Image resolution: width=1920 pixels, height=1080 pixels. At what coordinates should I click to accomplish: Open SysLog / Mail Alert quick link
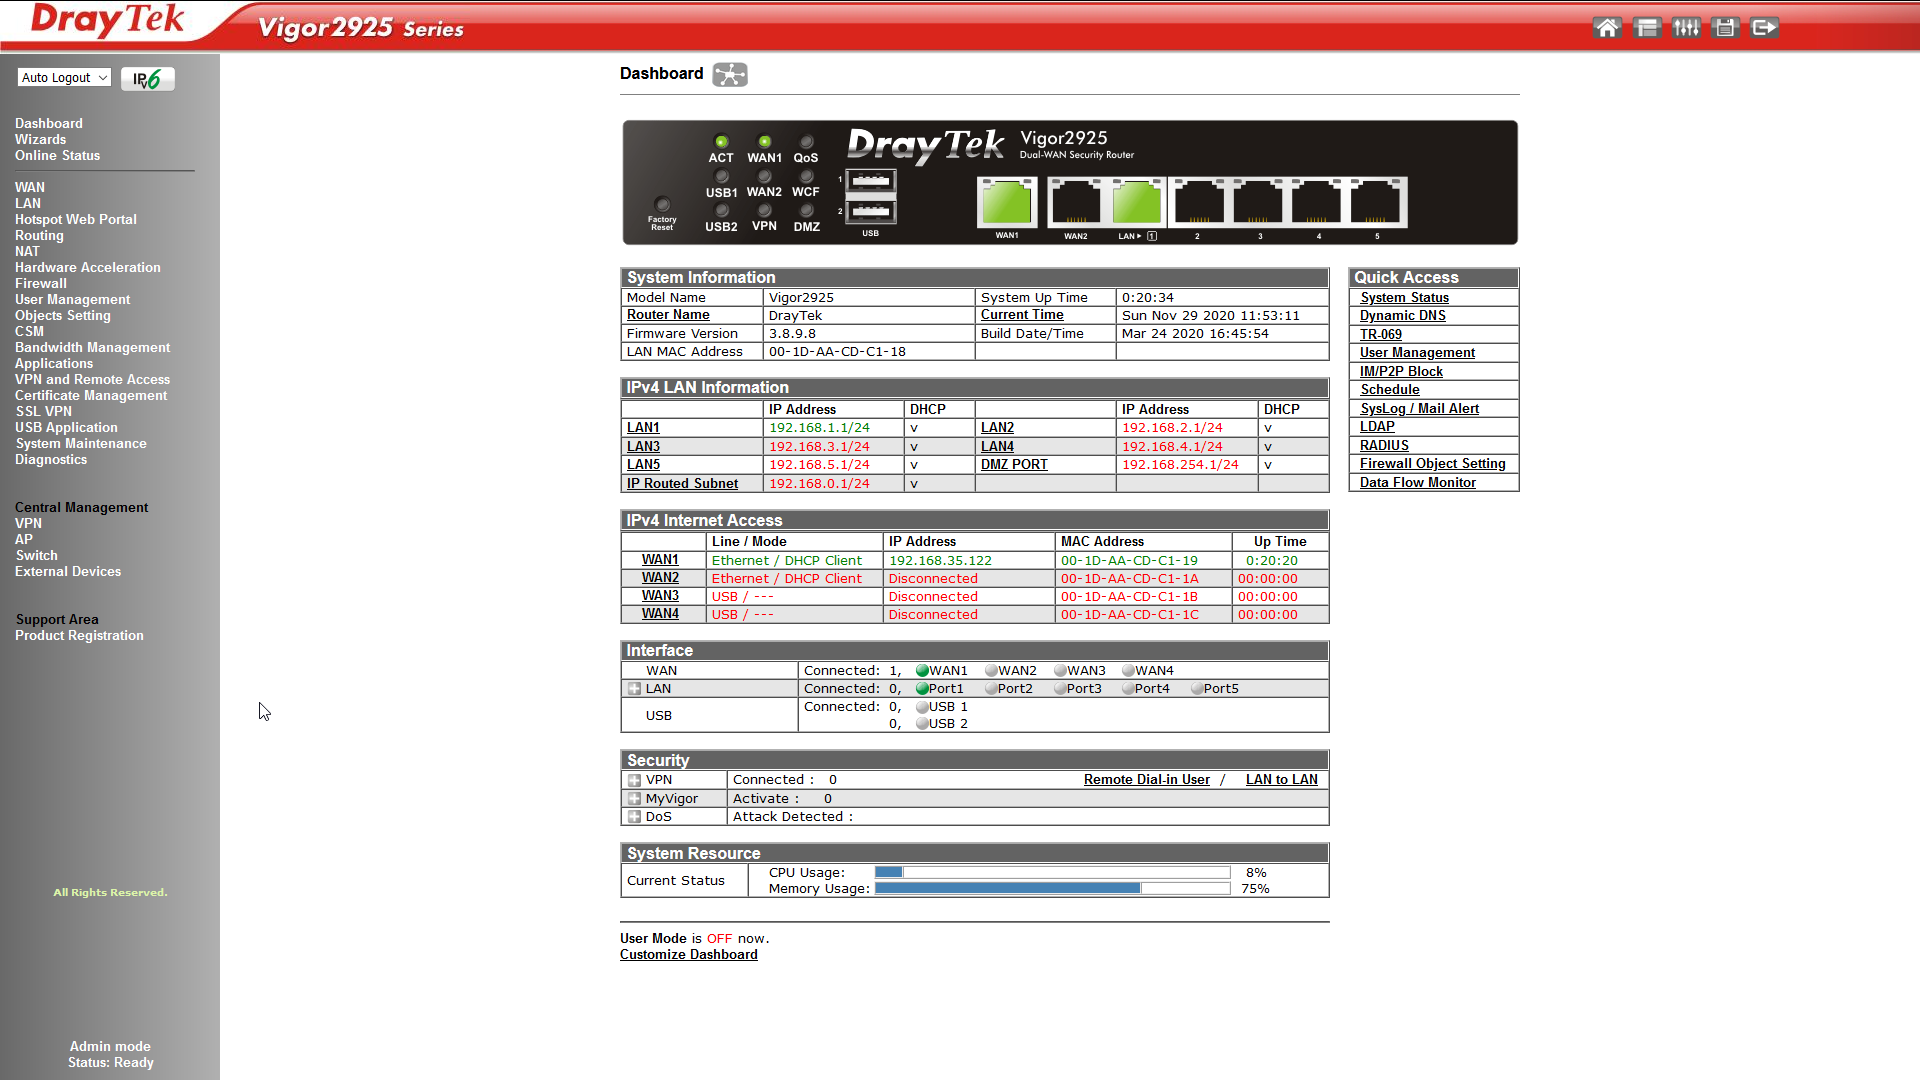click(x=1419, y=409)
